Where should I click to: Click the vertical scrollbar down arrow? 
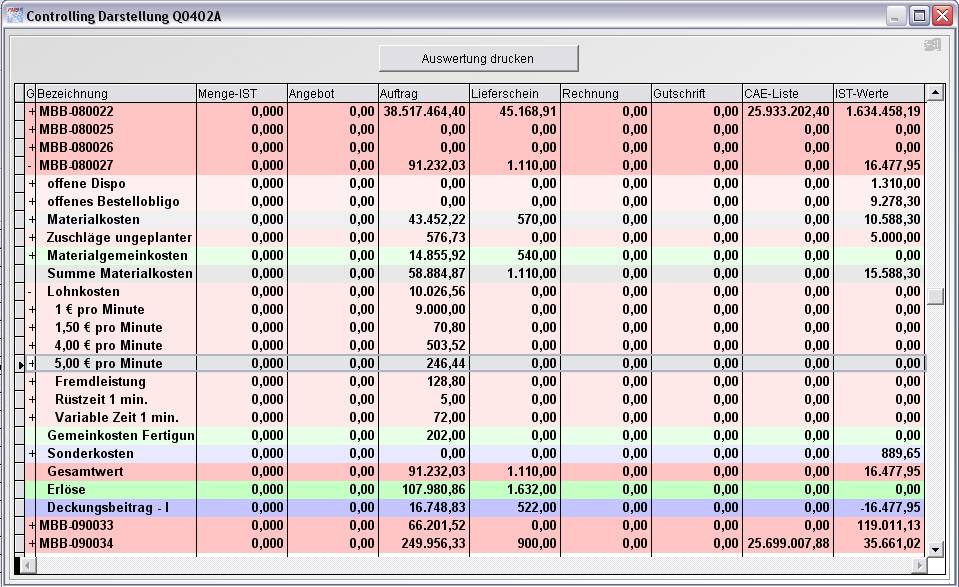(x=935, y=548)
